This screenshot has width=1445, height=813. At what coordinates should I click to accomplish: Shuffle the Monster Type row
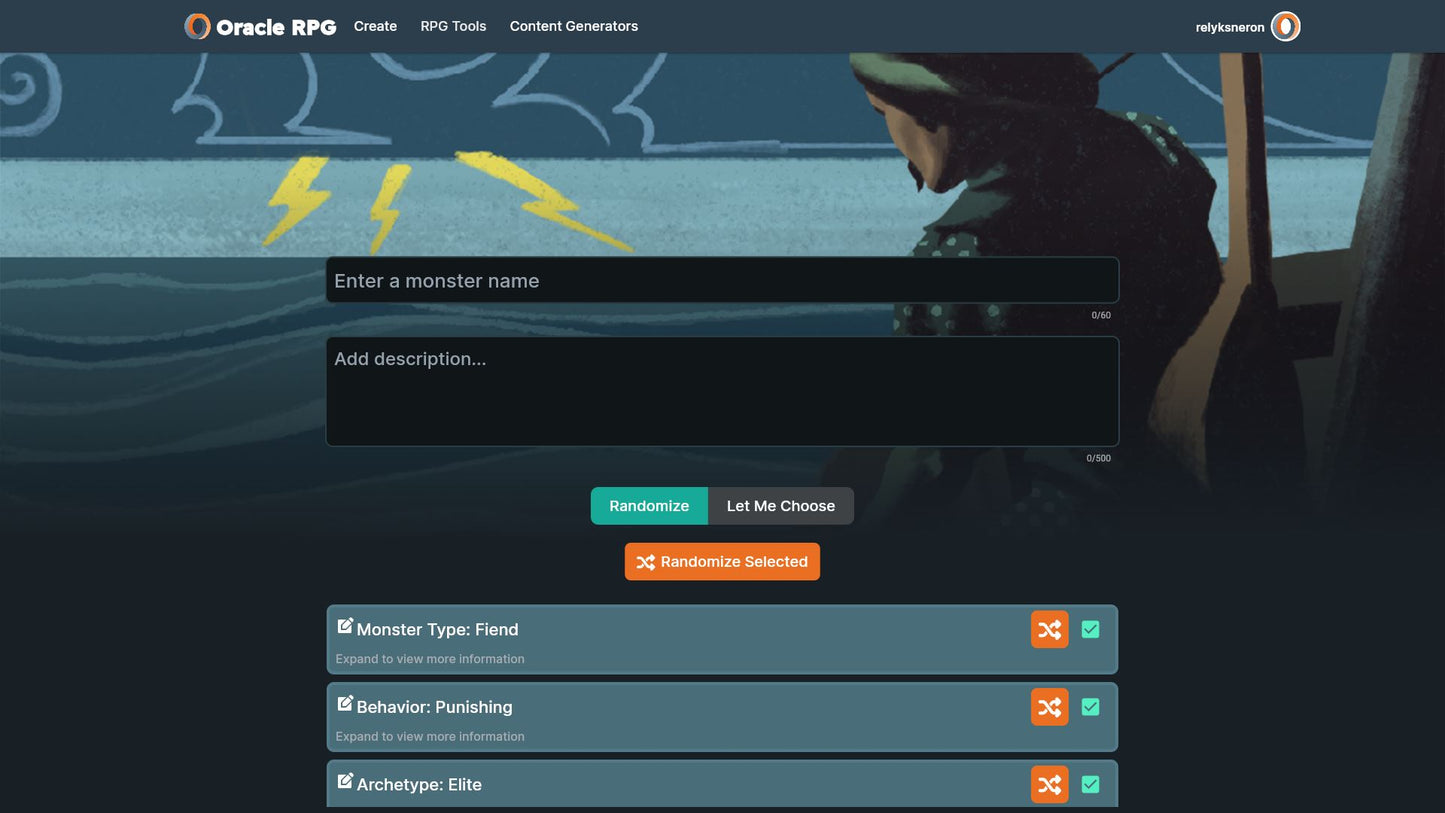point(1049,630)
